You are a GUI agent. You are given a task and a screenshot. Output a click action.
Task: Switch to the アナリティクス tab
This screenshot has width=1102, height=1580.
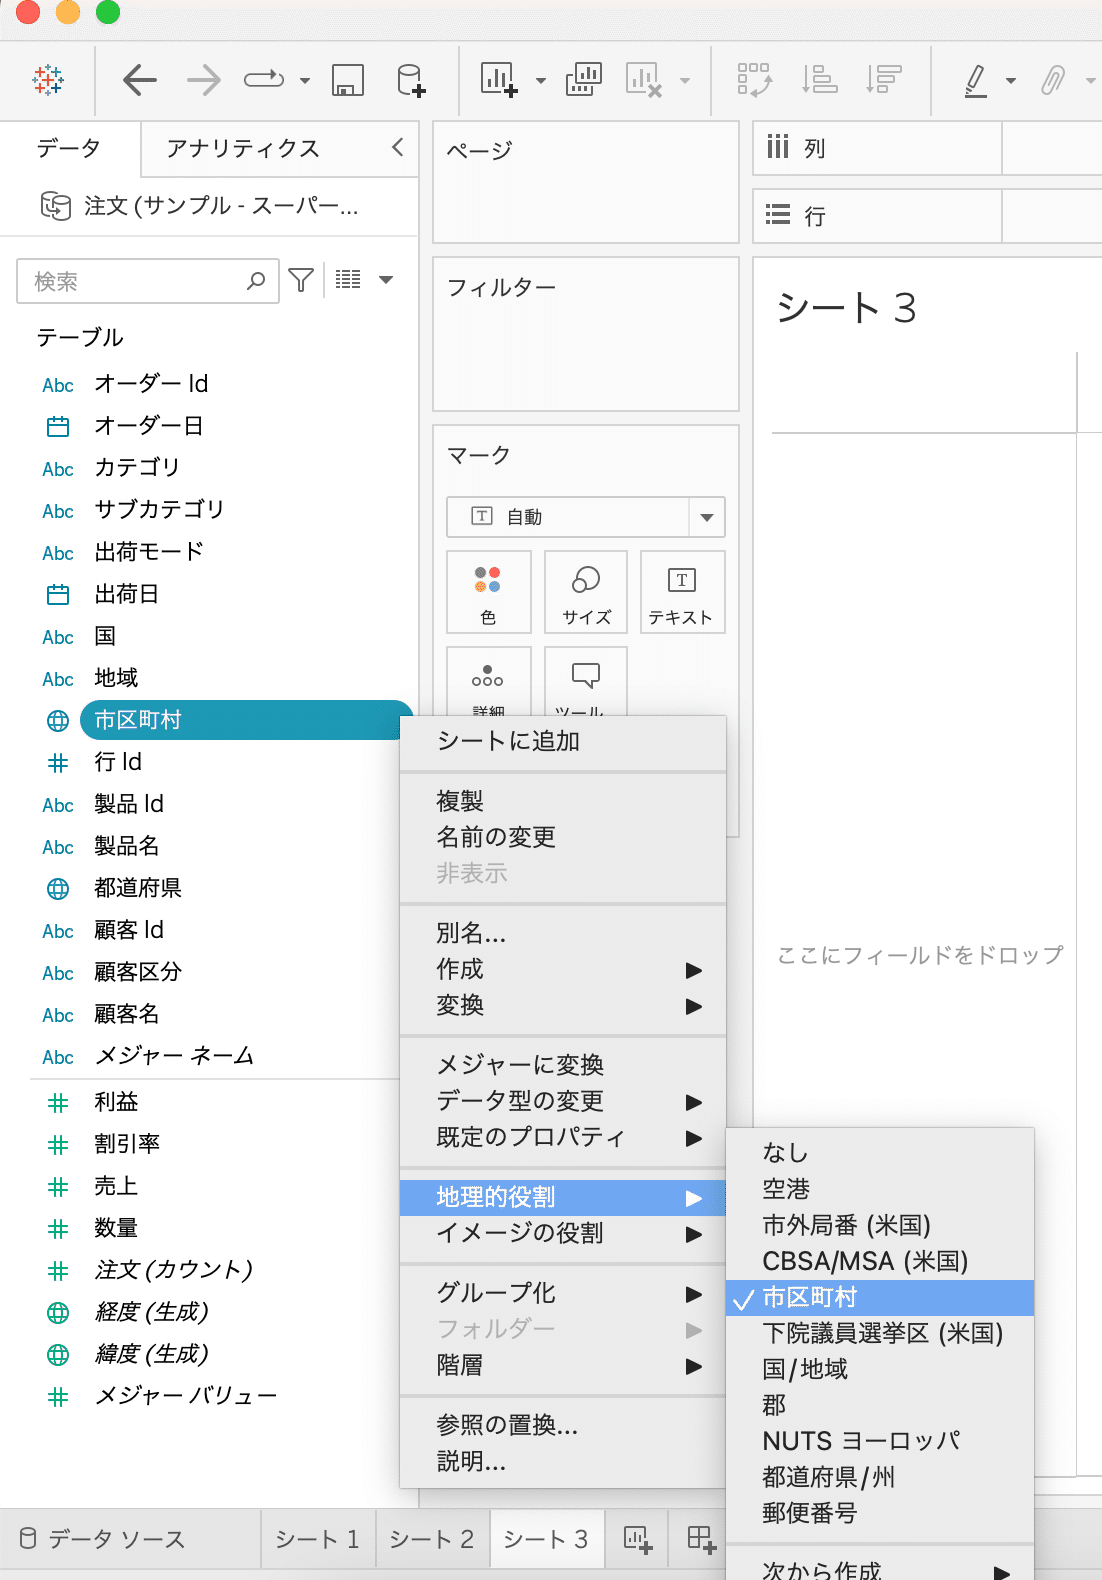click(243, 149)
